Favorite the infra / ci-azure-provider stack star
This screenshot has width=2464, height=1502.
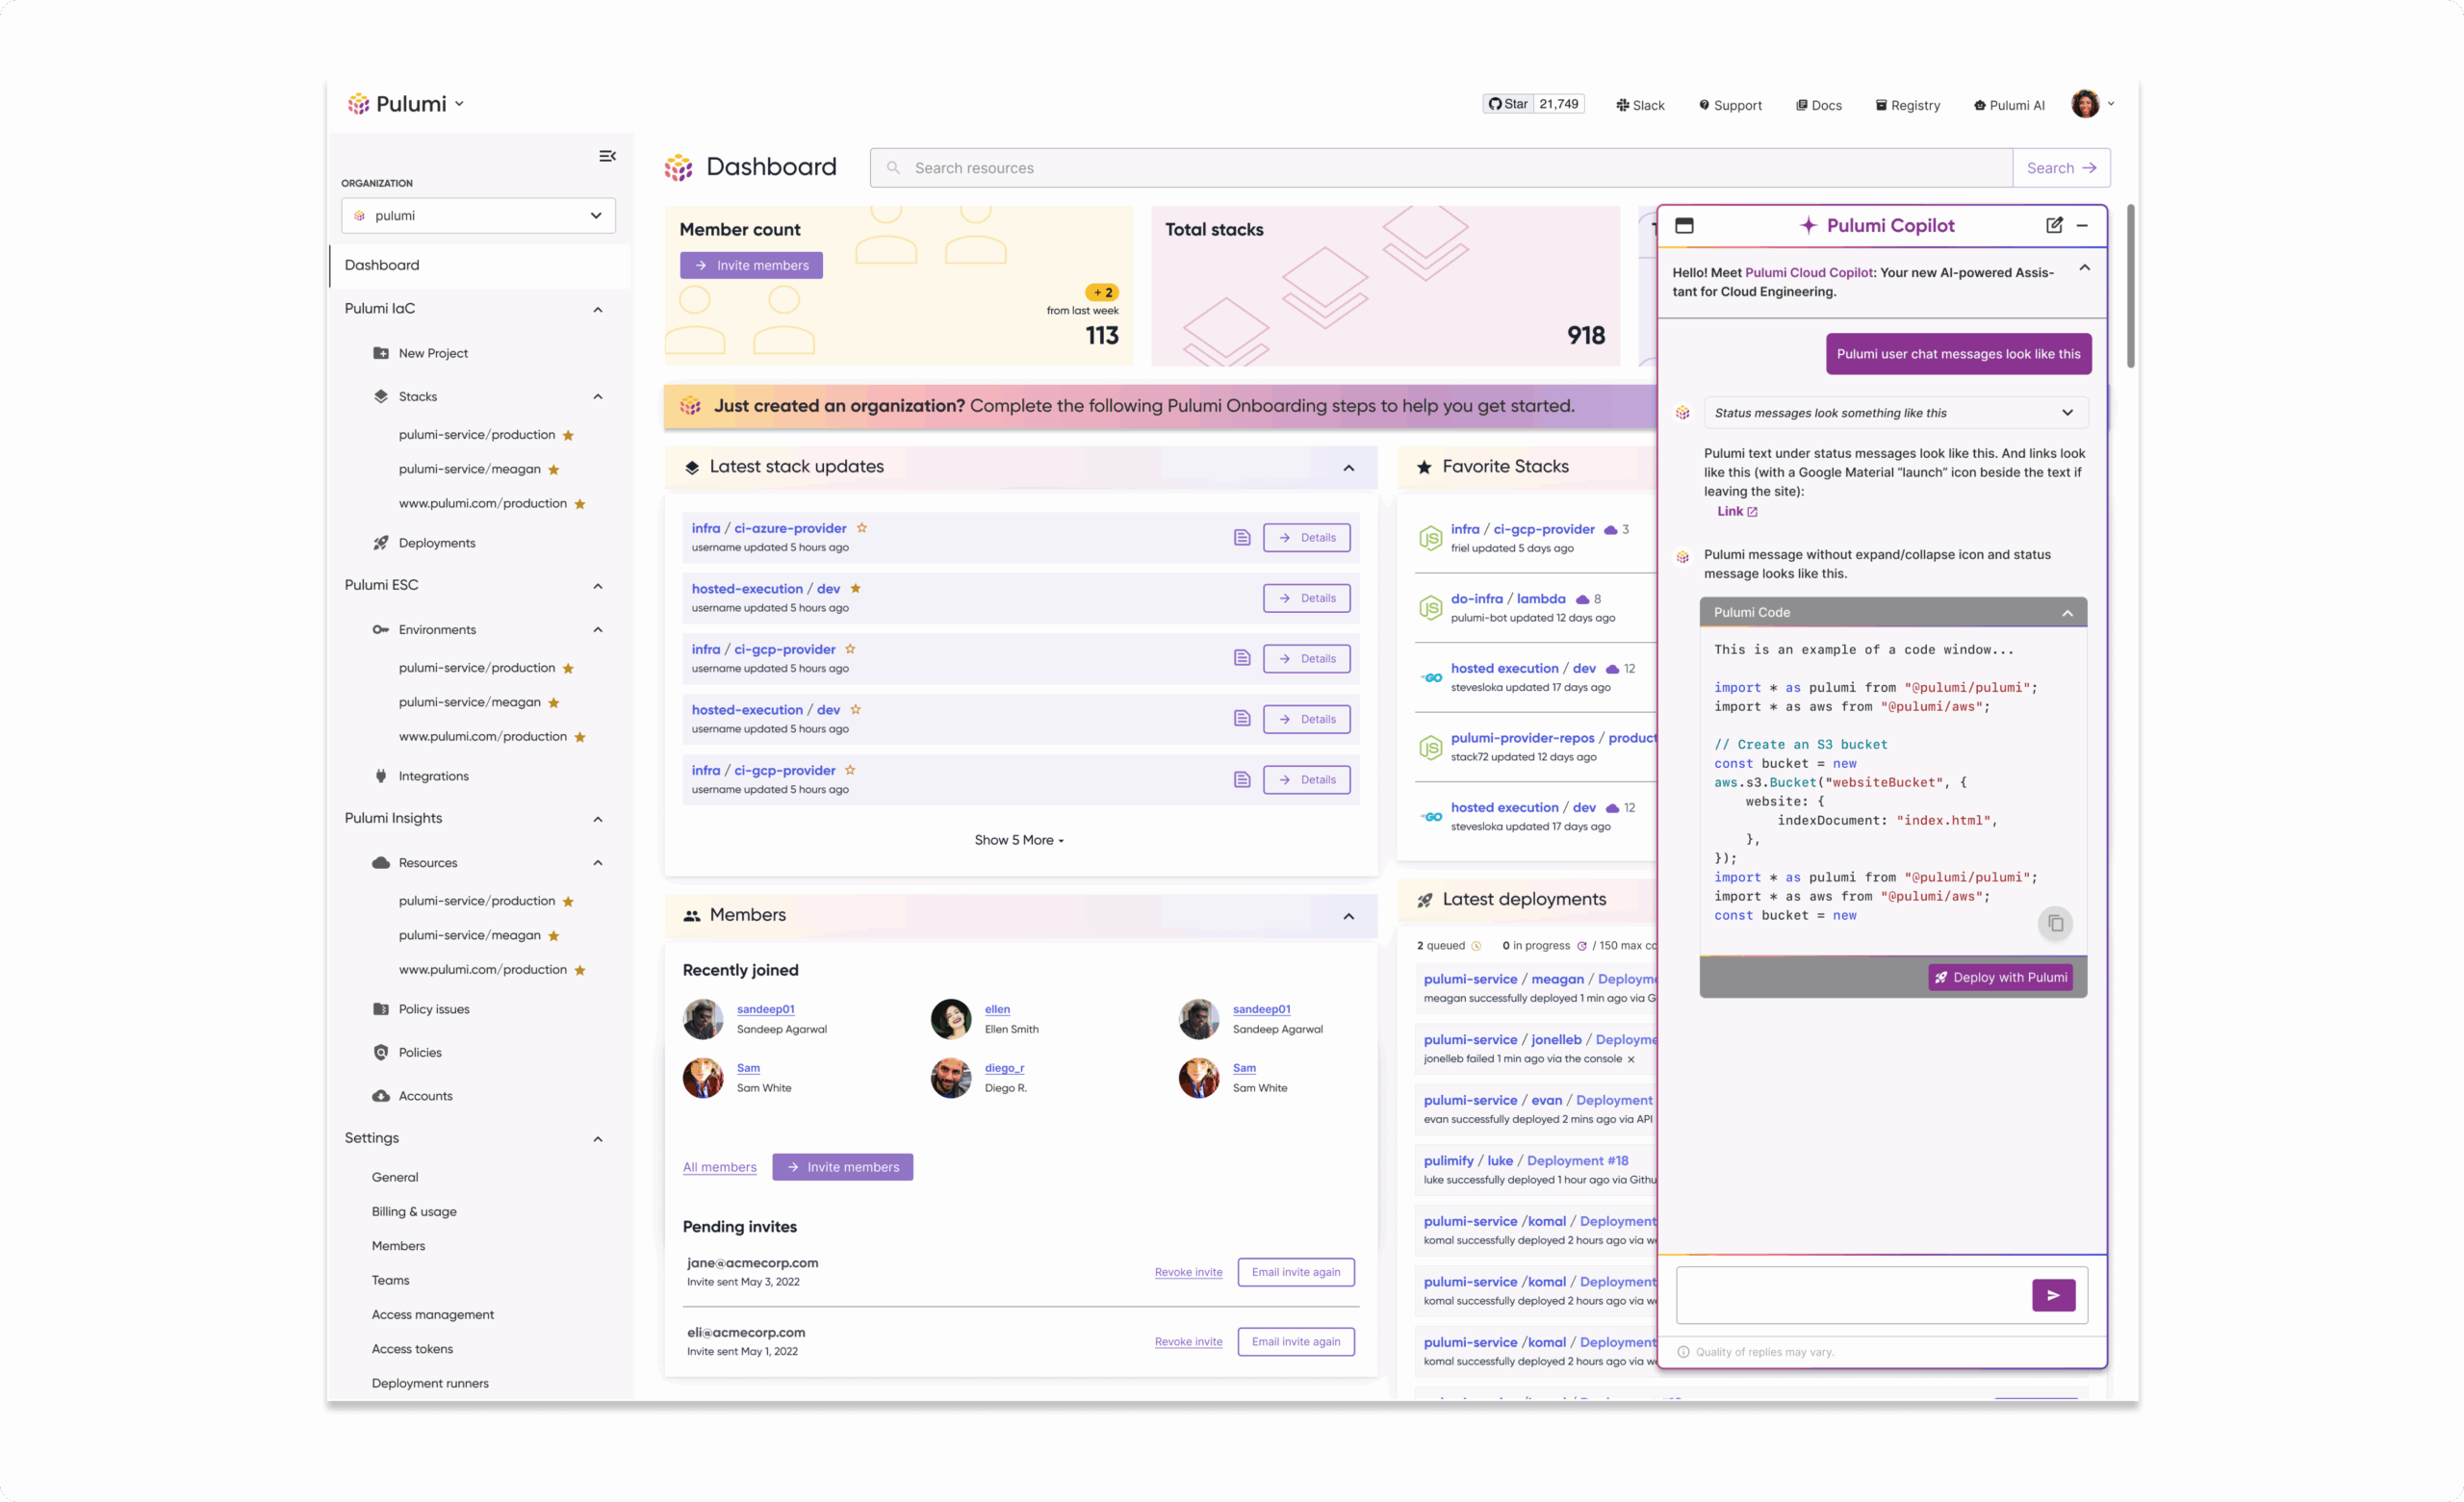coord(861,528)
